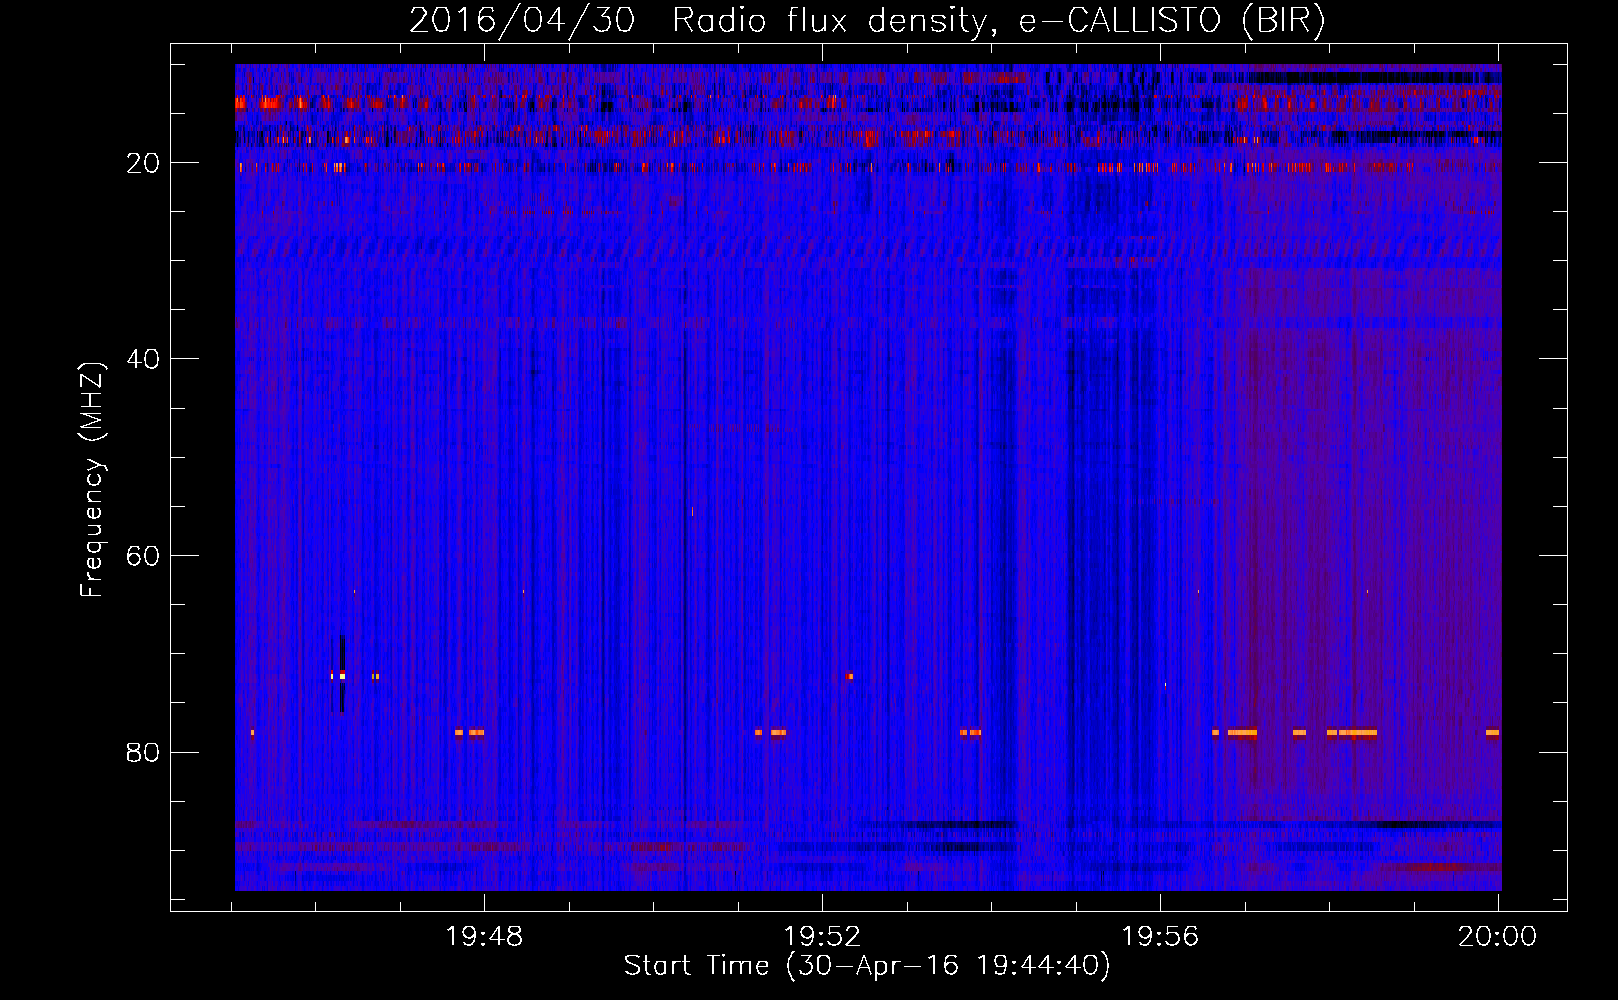Click the '19:48' time tick label

click(484, 937)
